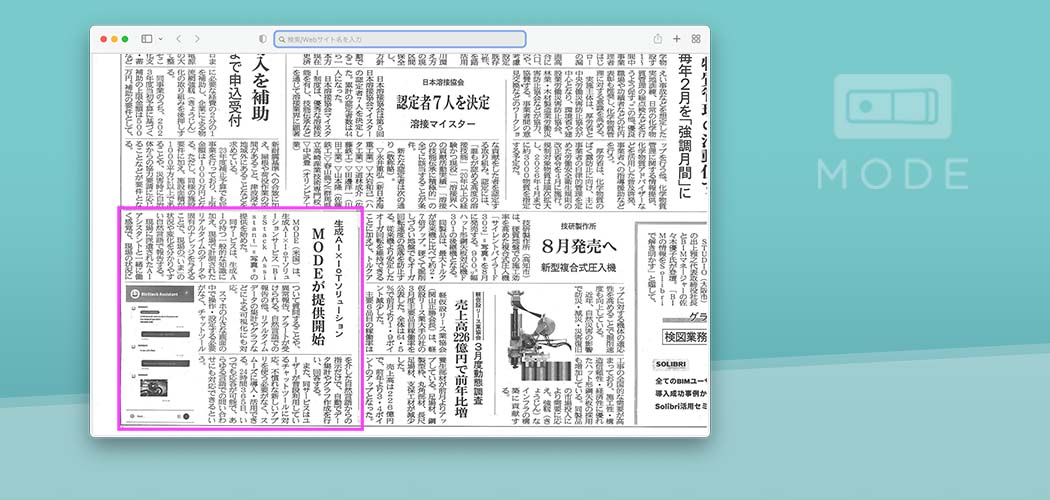
Task: Close the Safari window with red button
Action: pyautogui.click(x=102, y=39)
